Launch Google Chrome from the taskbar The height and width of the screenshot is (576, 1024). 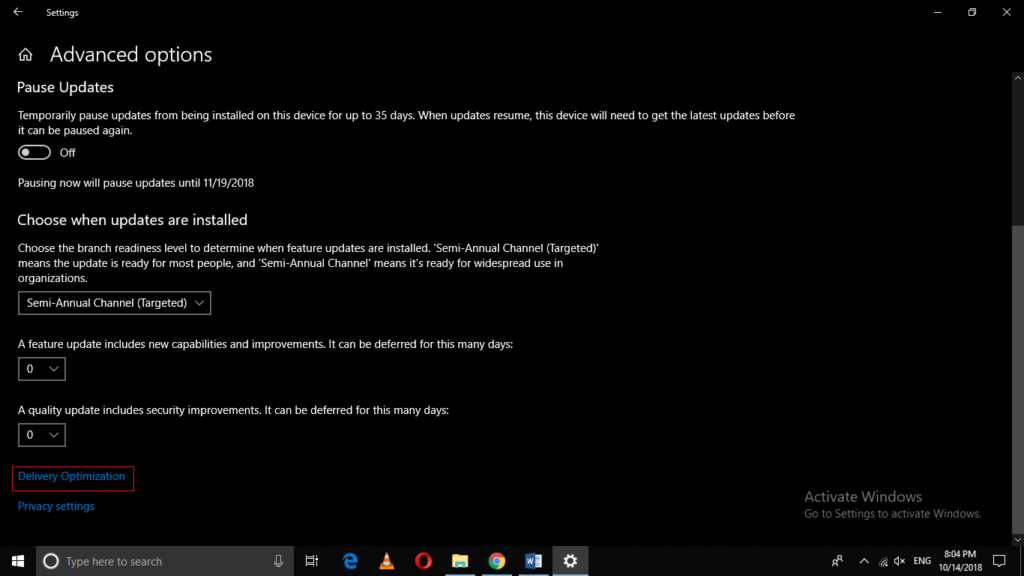pos(497,561)
